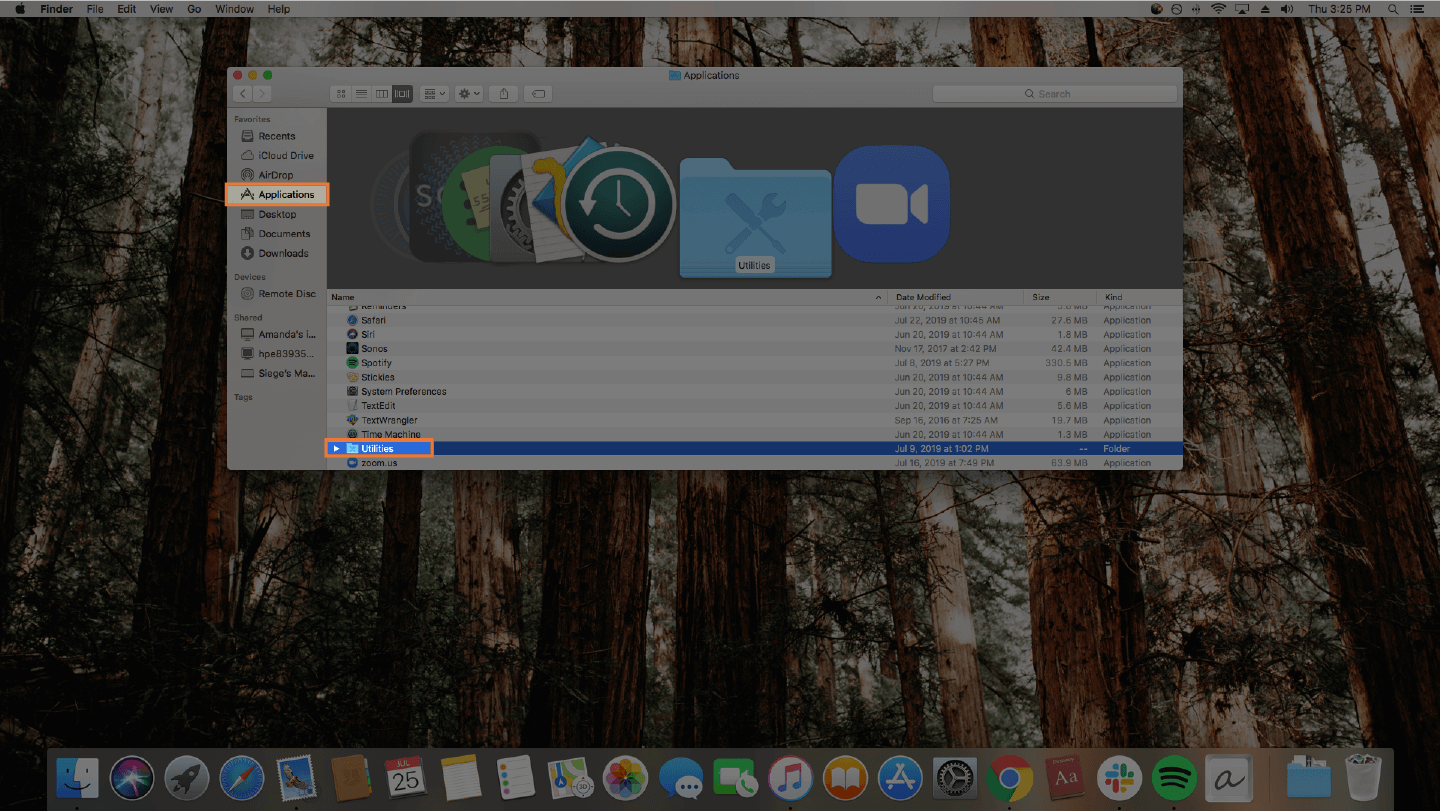Select the gallery view button
This screenshot has height=811, width=1440.
[402, 93]
